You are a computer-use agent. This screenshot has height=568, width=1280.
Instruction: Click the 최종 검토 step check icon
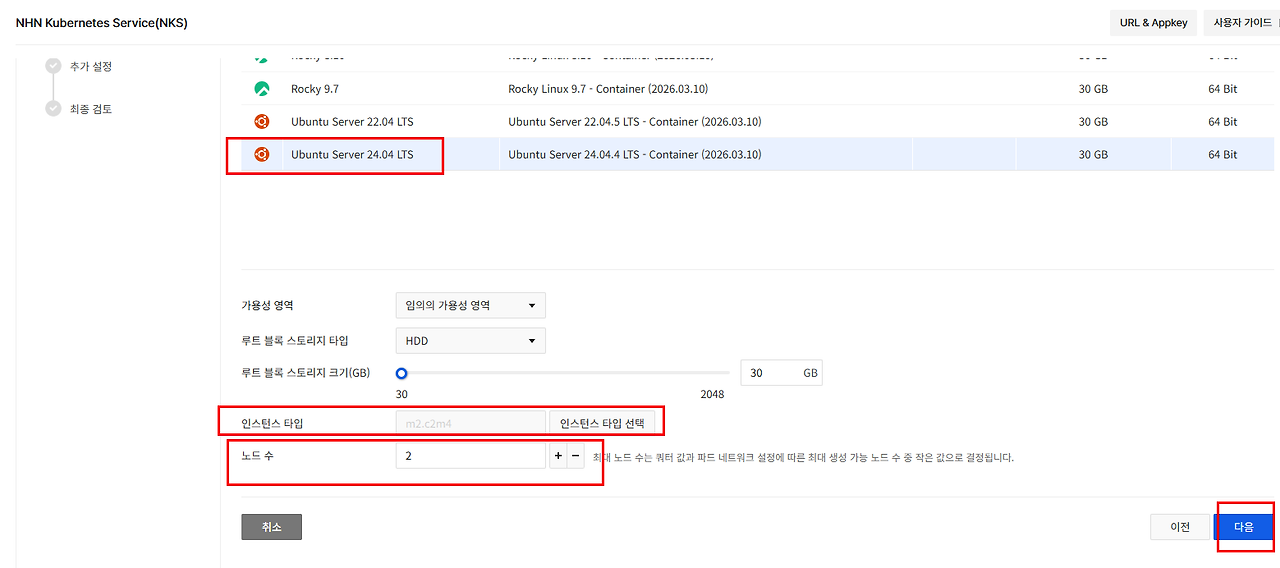pyautogui.click(x=53, y=108)
